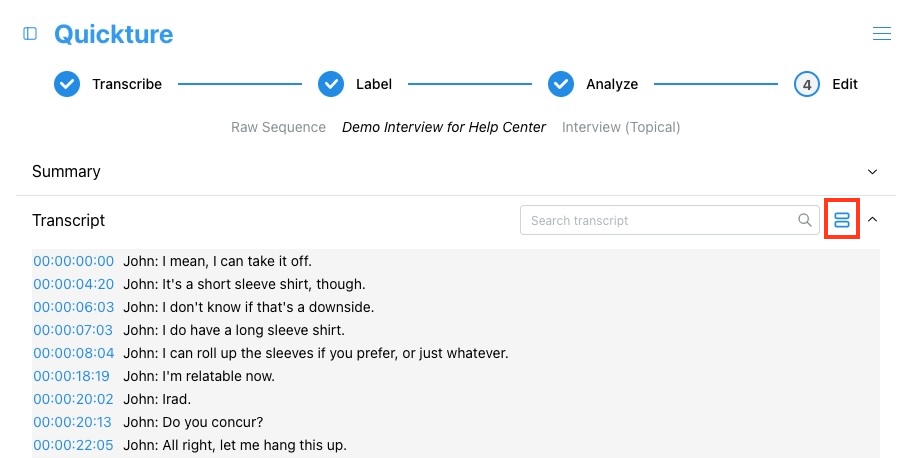Screen dimensions: 906x458
Task: Click the step 4 Edit circle
Action: pos(807,84)
